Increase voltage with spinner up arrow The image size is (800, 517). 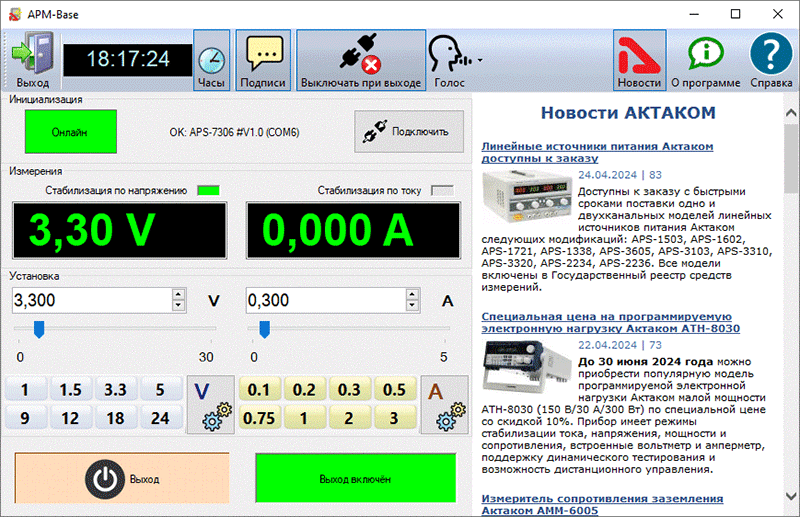tap(179, 294)
